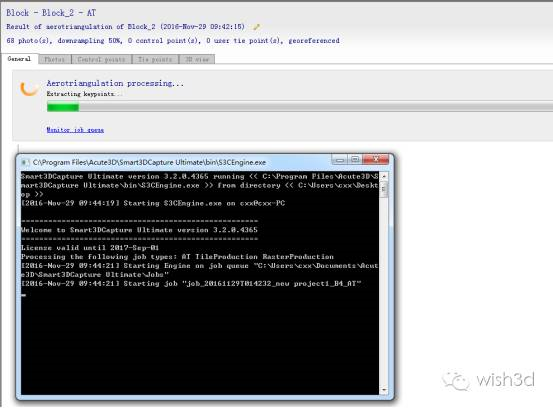Click the console scrollbar up arrow
Screen dimensions: 553x408
384,176
